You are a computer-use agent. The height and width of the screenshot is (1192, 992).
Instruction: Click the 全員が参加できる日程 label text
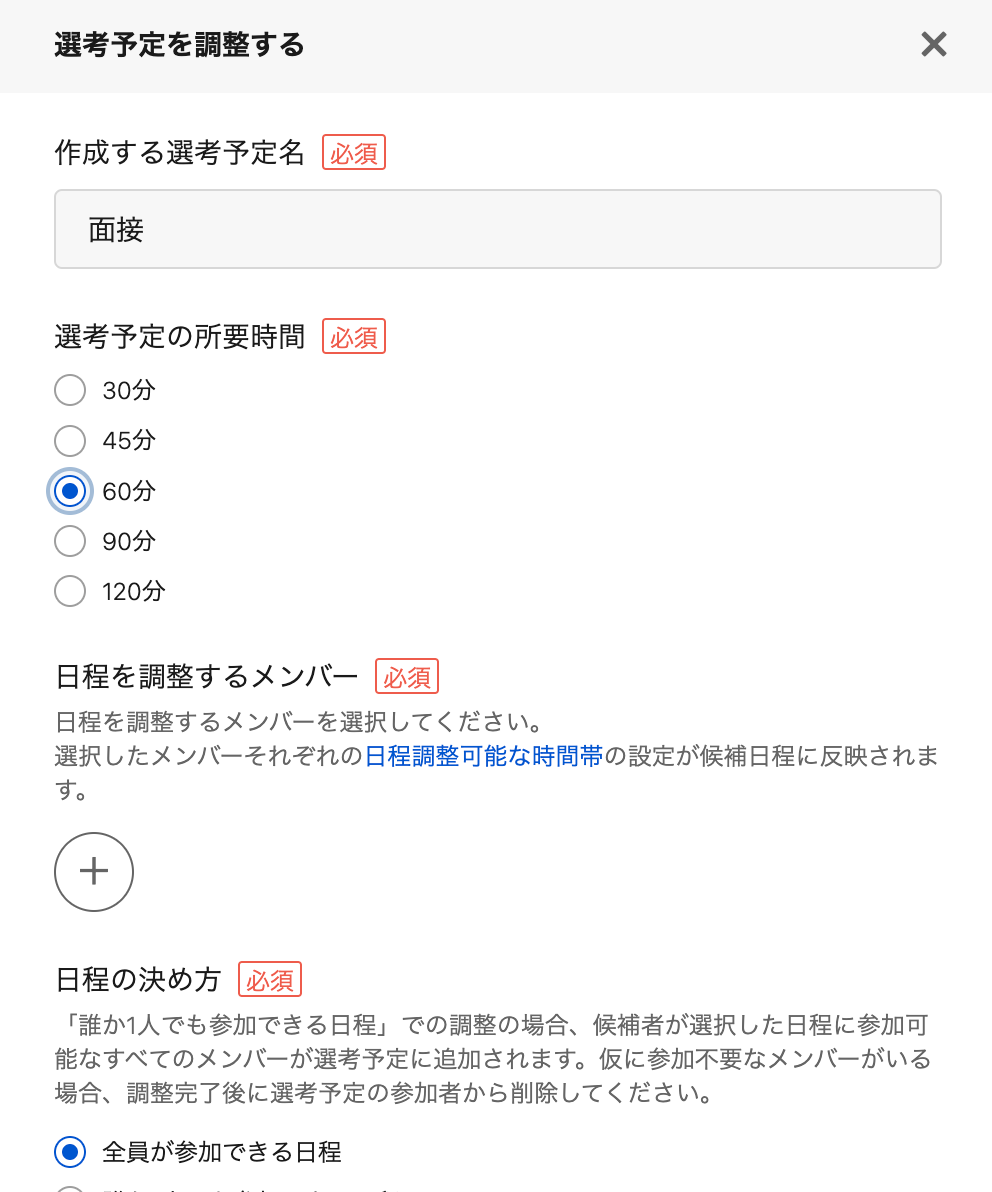coord(222,1152)
